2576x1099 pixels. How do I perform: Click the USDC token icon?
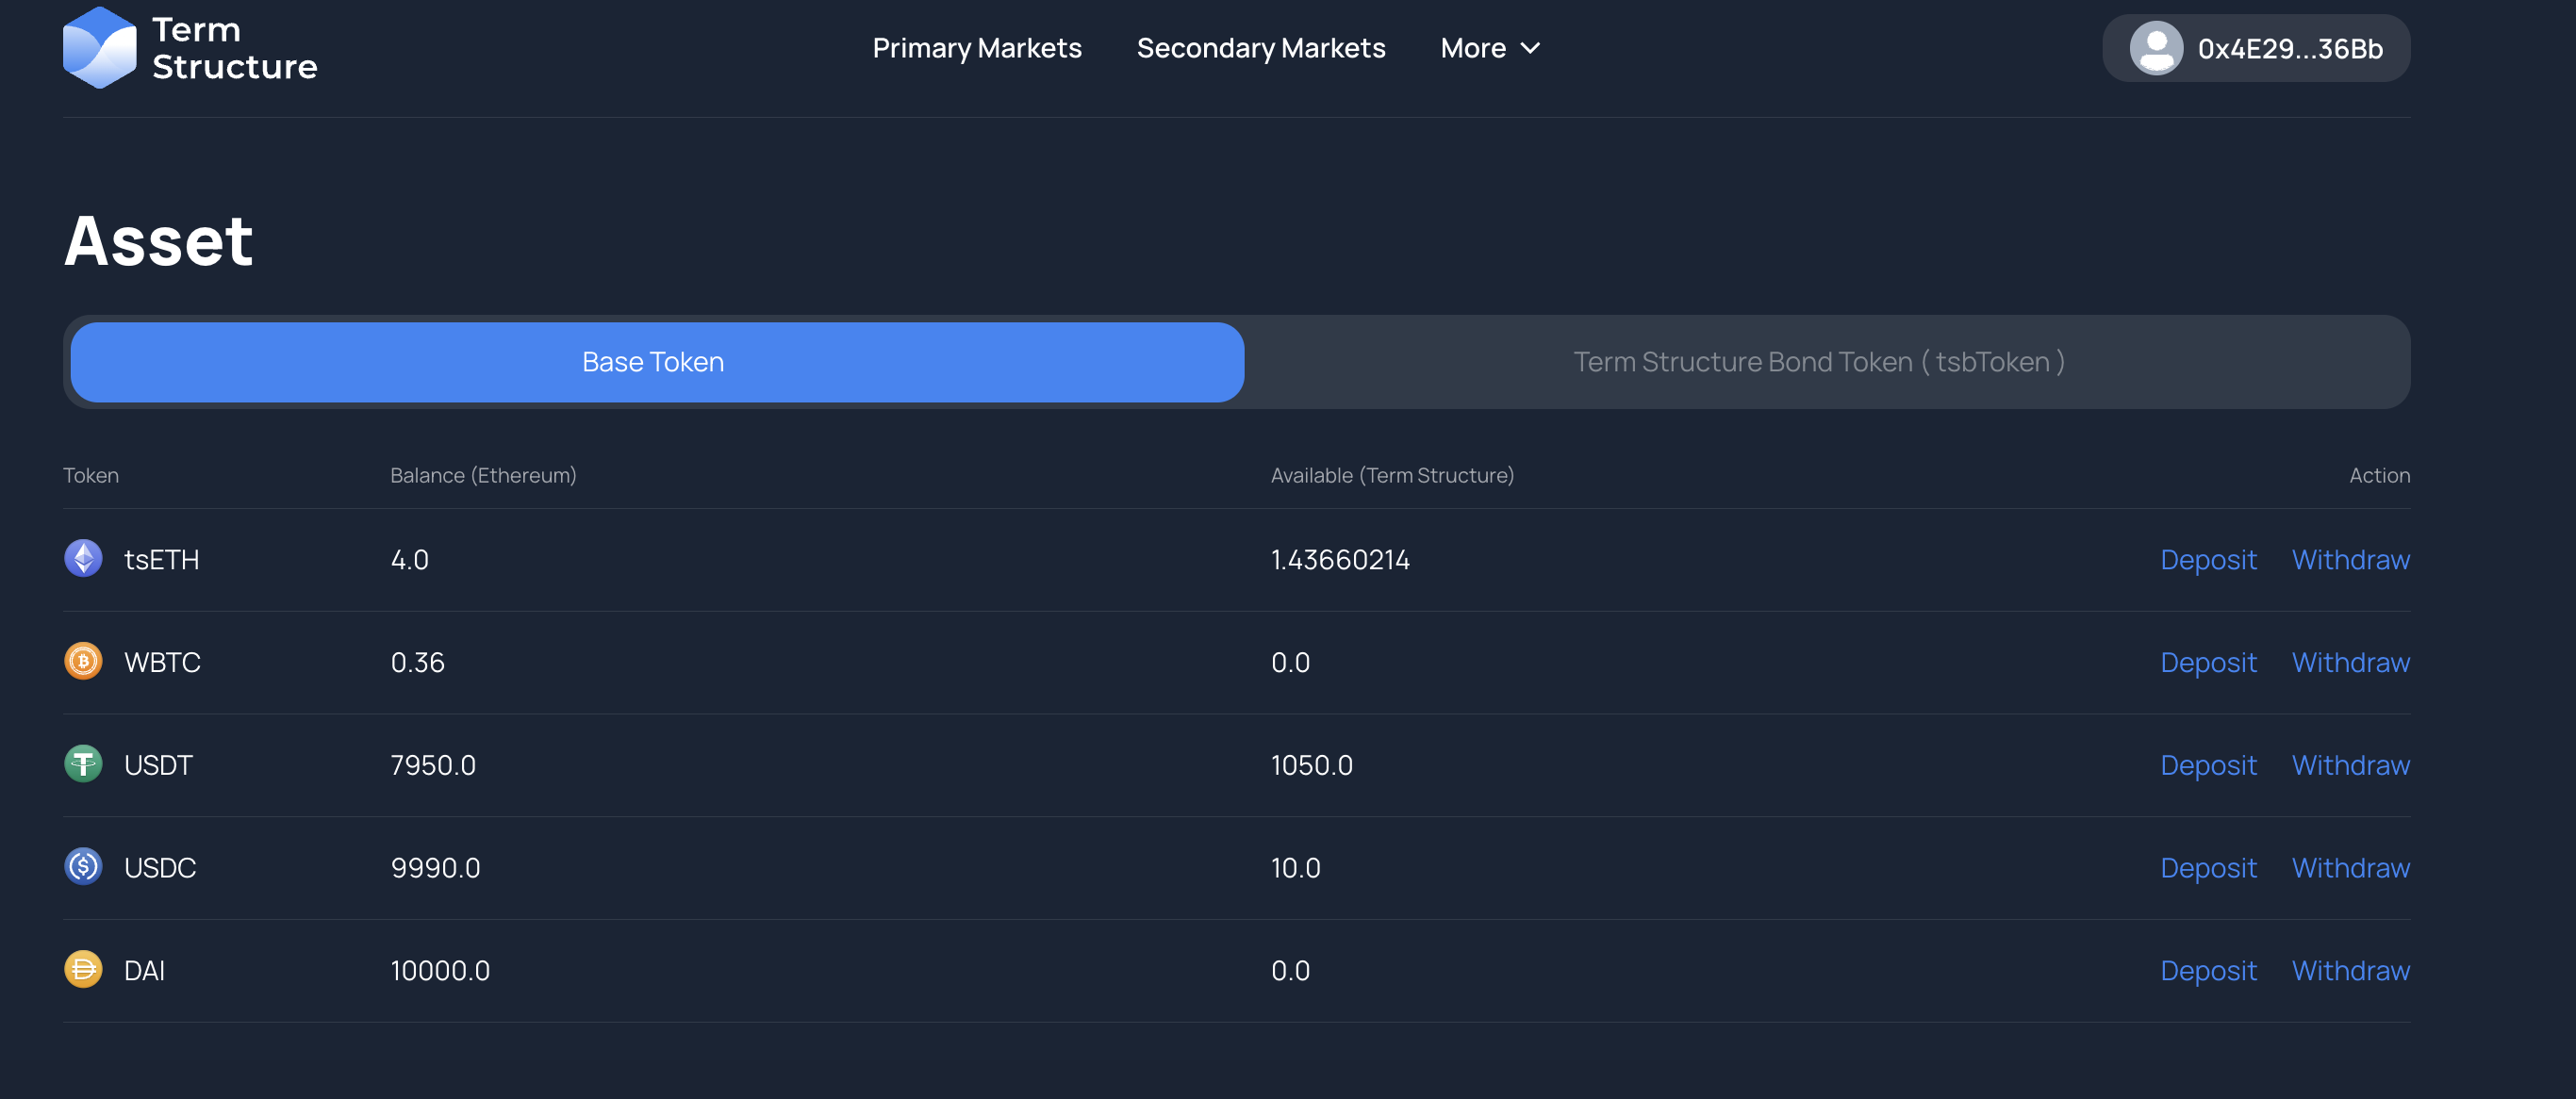pos(83,866)
